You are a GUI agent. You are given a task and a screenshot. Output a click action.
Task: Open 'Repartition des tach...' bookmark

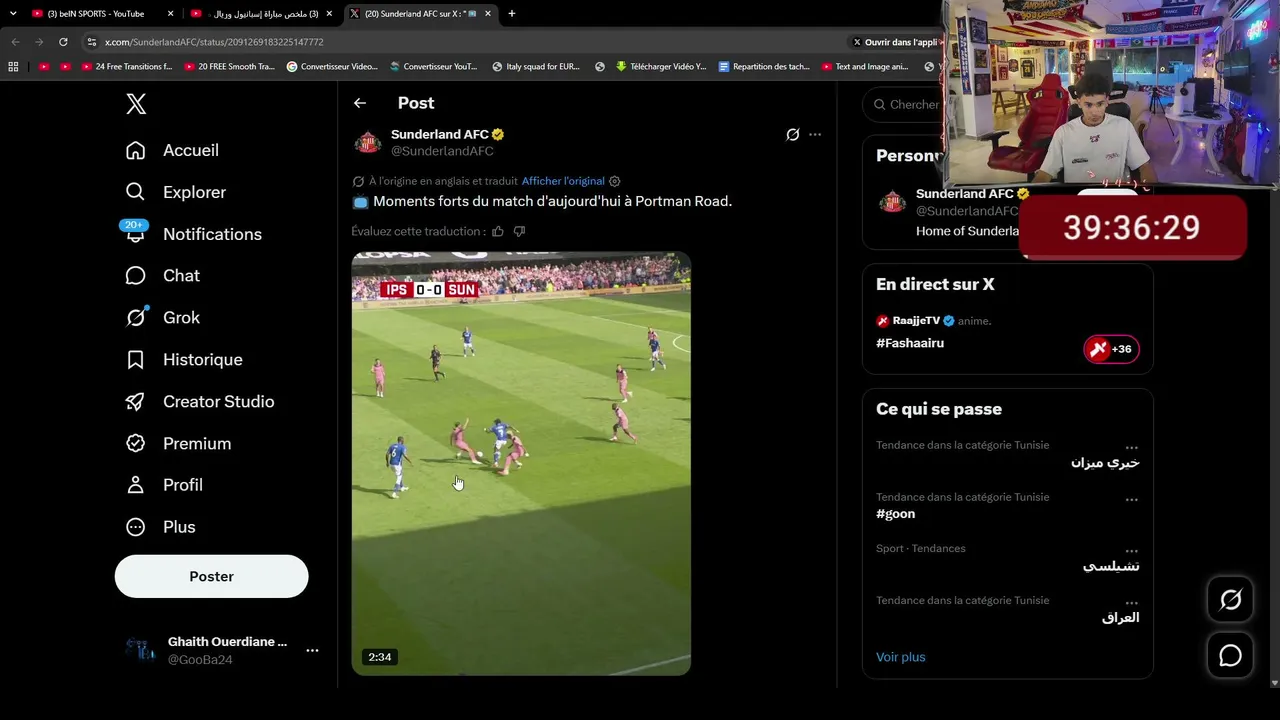(764, 67)
